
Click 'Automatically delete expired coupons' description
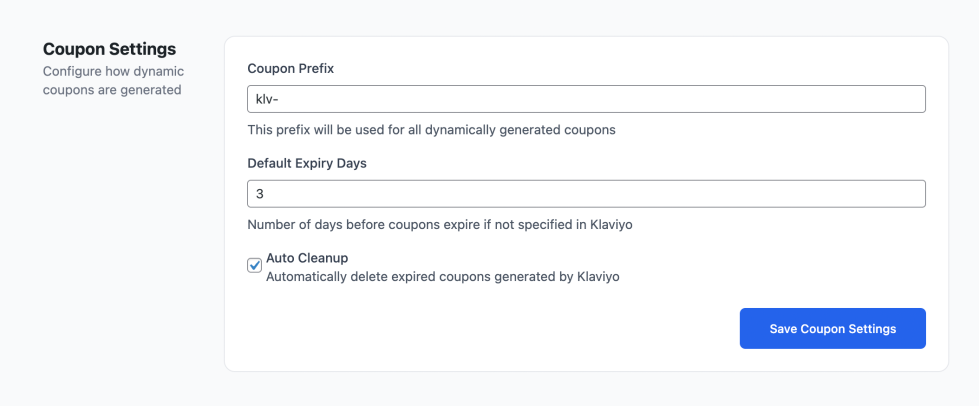pos(442,276)
